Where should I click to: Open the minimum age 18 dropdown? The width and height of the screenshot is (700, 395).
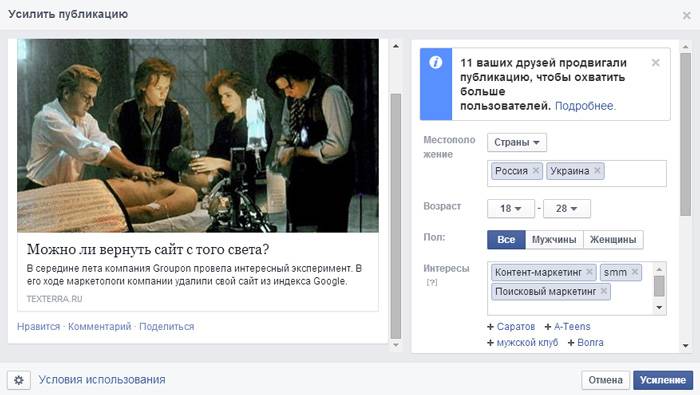[511, 208]
